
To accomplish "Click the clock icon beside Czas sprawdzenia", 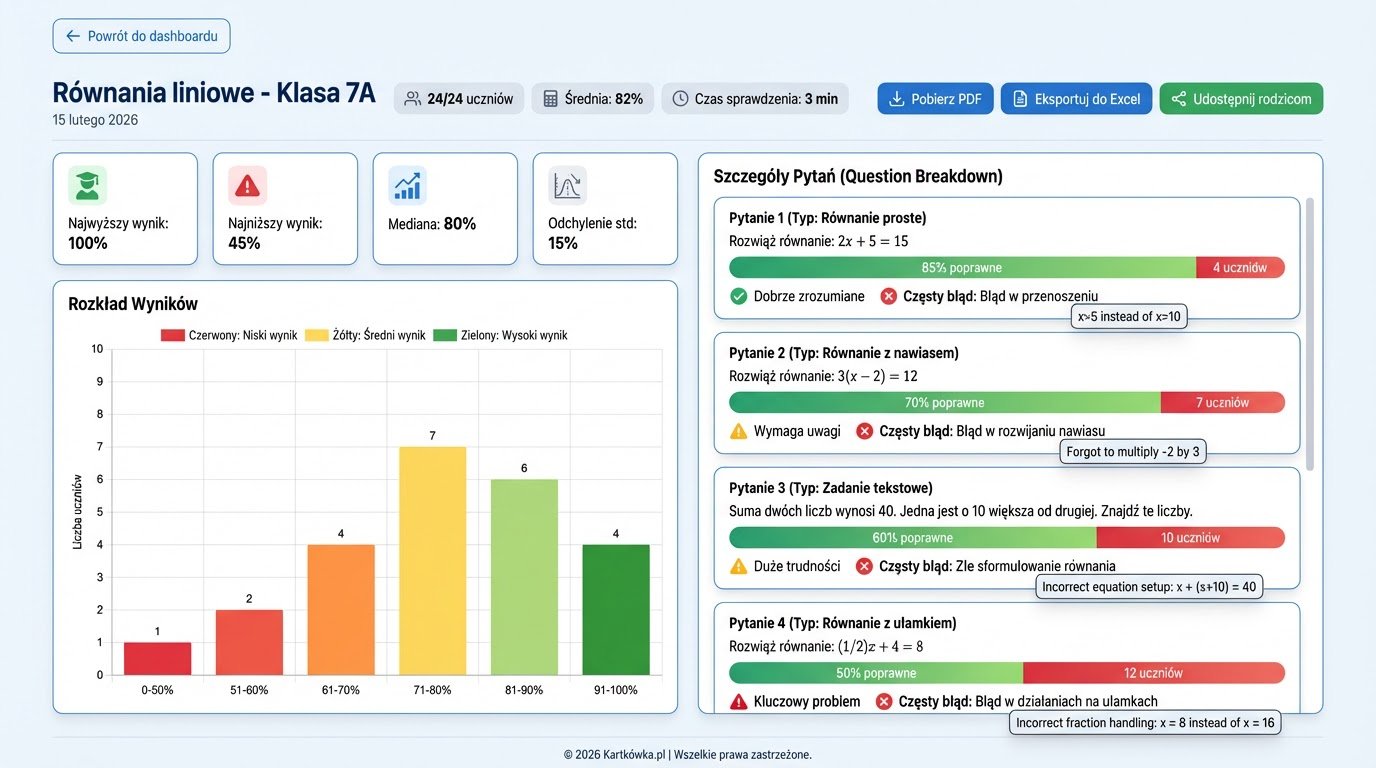I will click(x=681, y=98).
